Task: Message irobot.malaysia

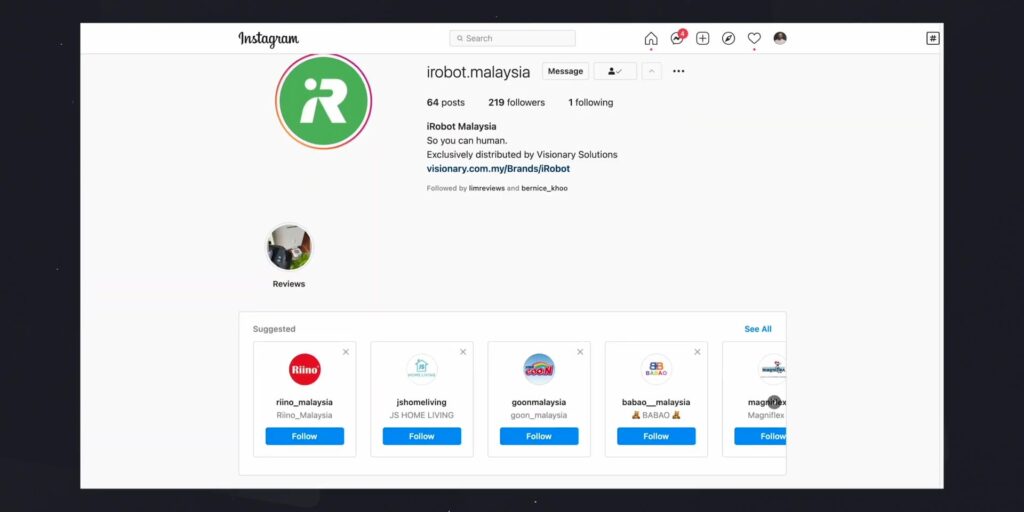Action: click(566, 71)
